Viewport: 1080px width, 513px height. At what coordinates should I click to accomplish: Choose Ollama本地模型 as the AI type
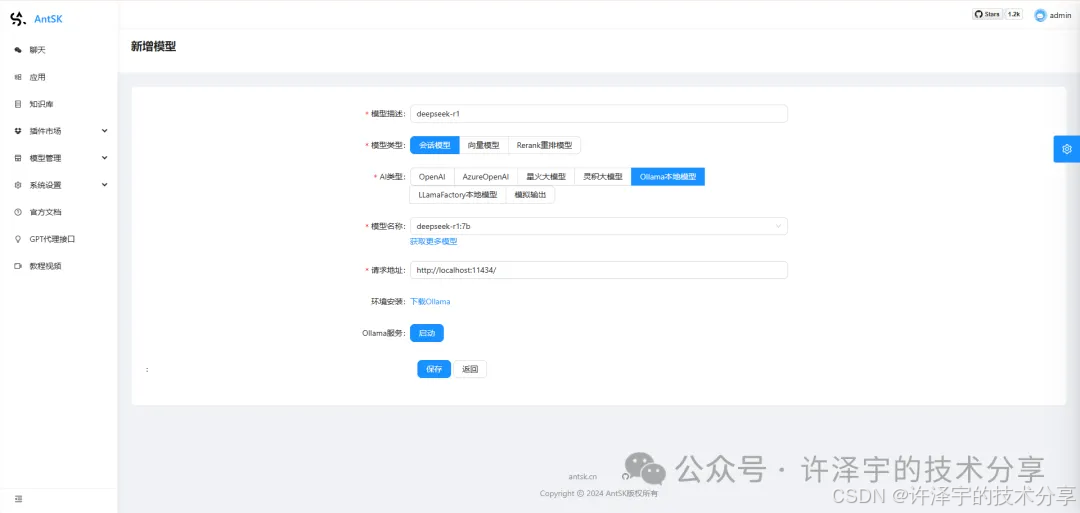pos(668,177)
